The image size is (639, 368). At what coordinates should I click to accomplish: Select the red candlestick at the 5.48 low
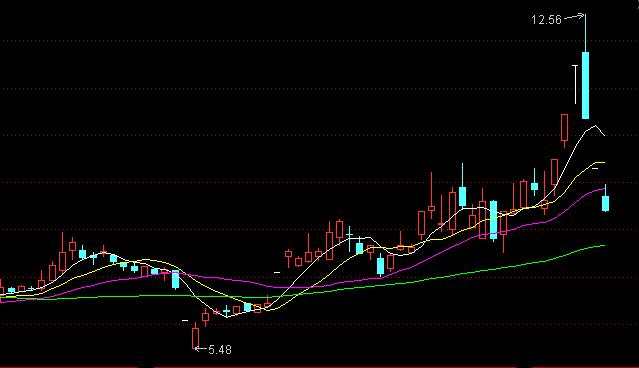(196, 338)
